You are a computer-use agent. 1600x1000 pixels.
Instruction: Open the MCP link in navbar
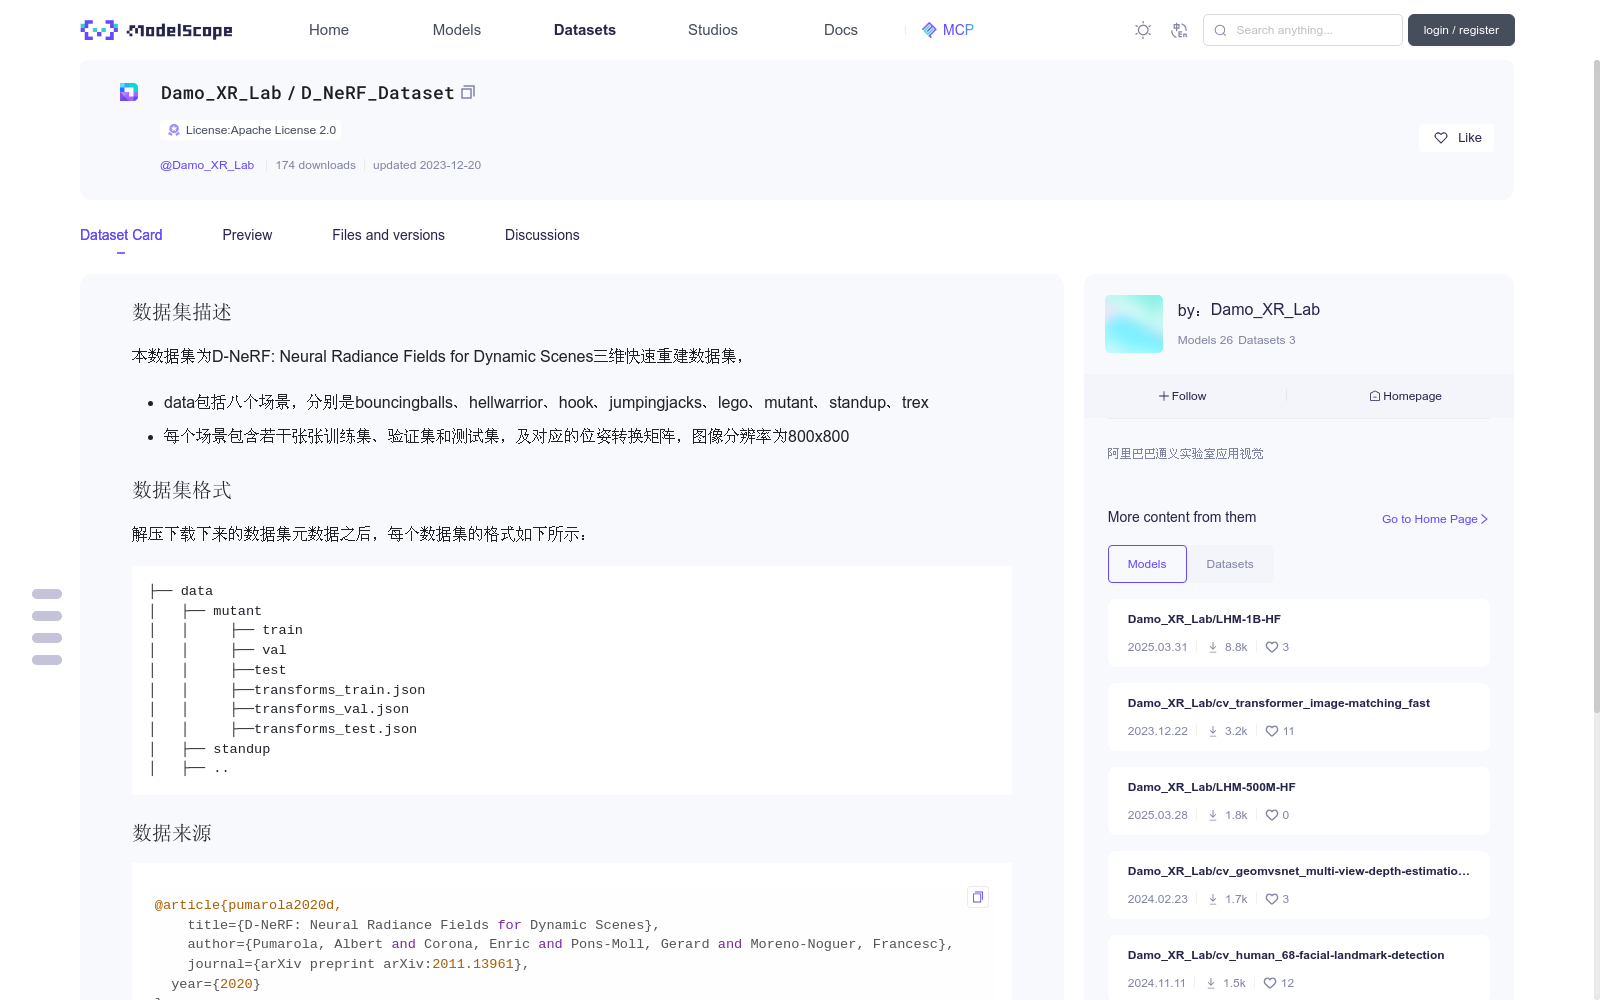pos(948,30)
